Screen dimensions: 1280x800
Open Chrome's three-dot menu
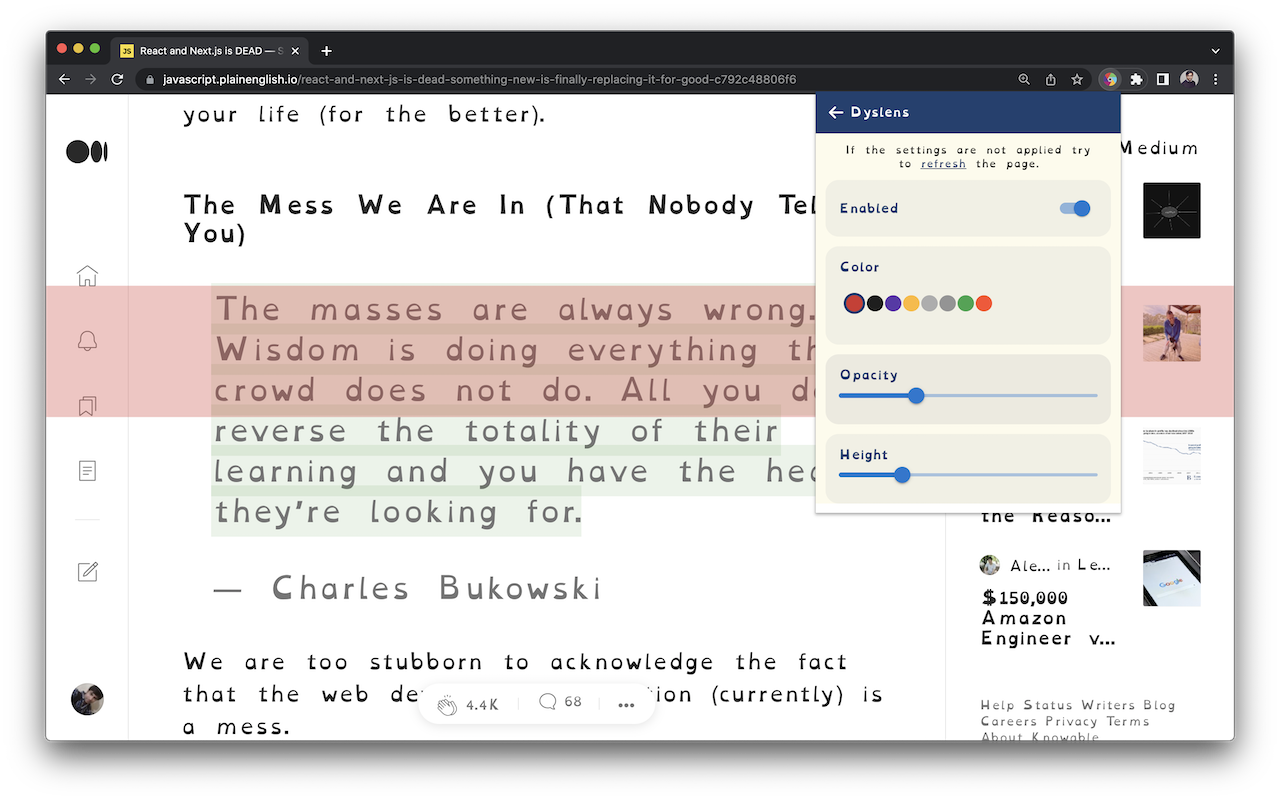(x=1215, y=79)
